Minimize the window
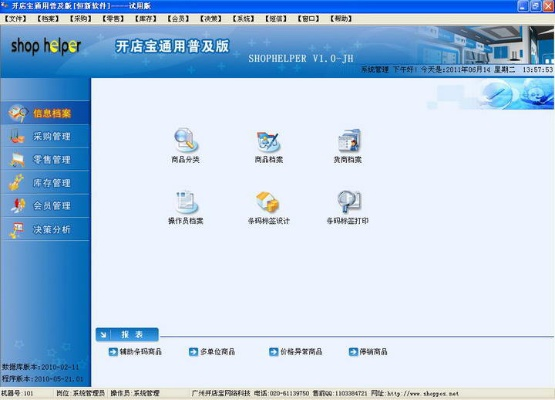Image resolution: width=555 pixels, height=400 pixels. (523, 6)
